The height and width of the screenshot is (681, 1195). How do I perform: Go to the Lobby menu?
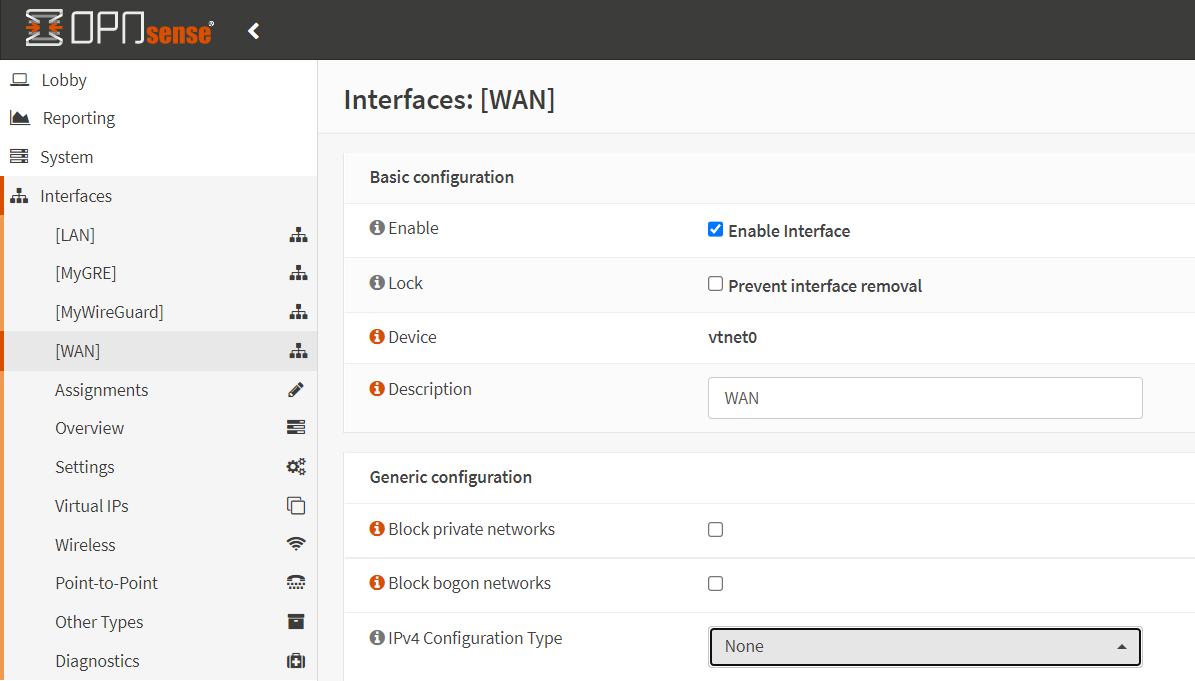click(x=64, y=80)
